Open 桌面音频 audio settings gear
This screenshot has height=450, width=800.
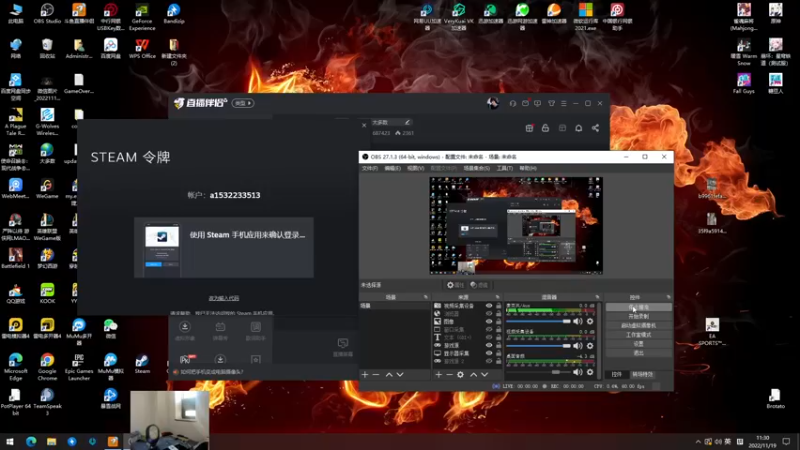(x=590, y=372)
